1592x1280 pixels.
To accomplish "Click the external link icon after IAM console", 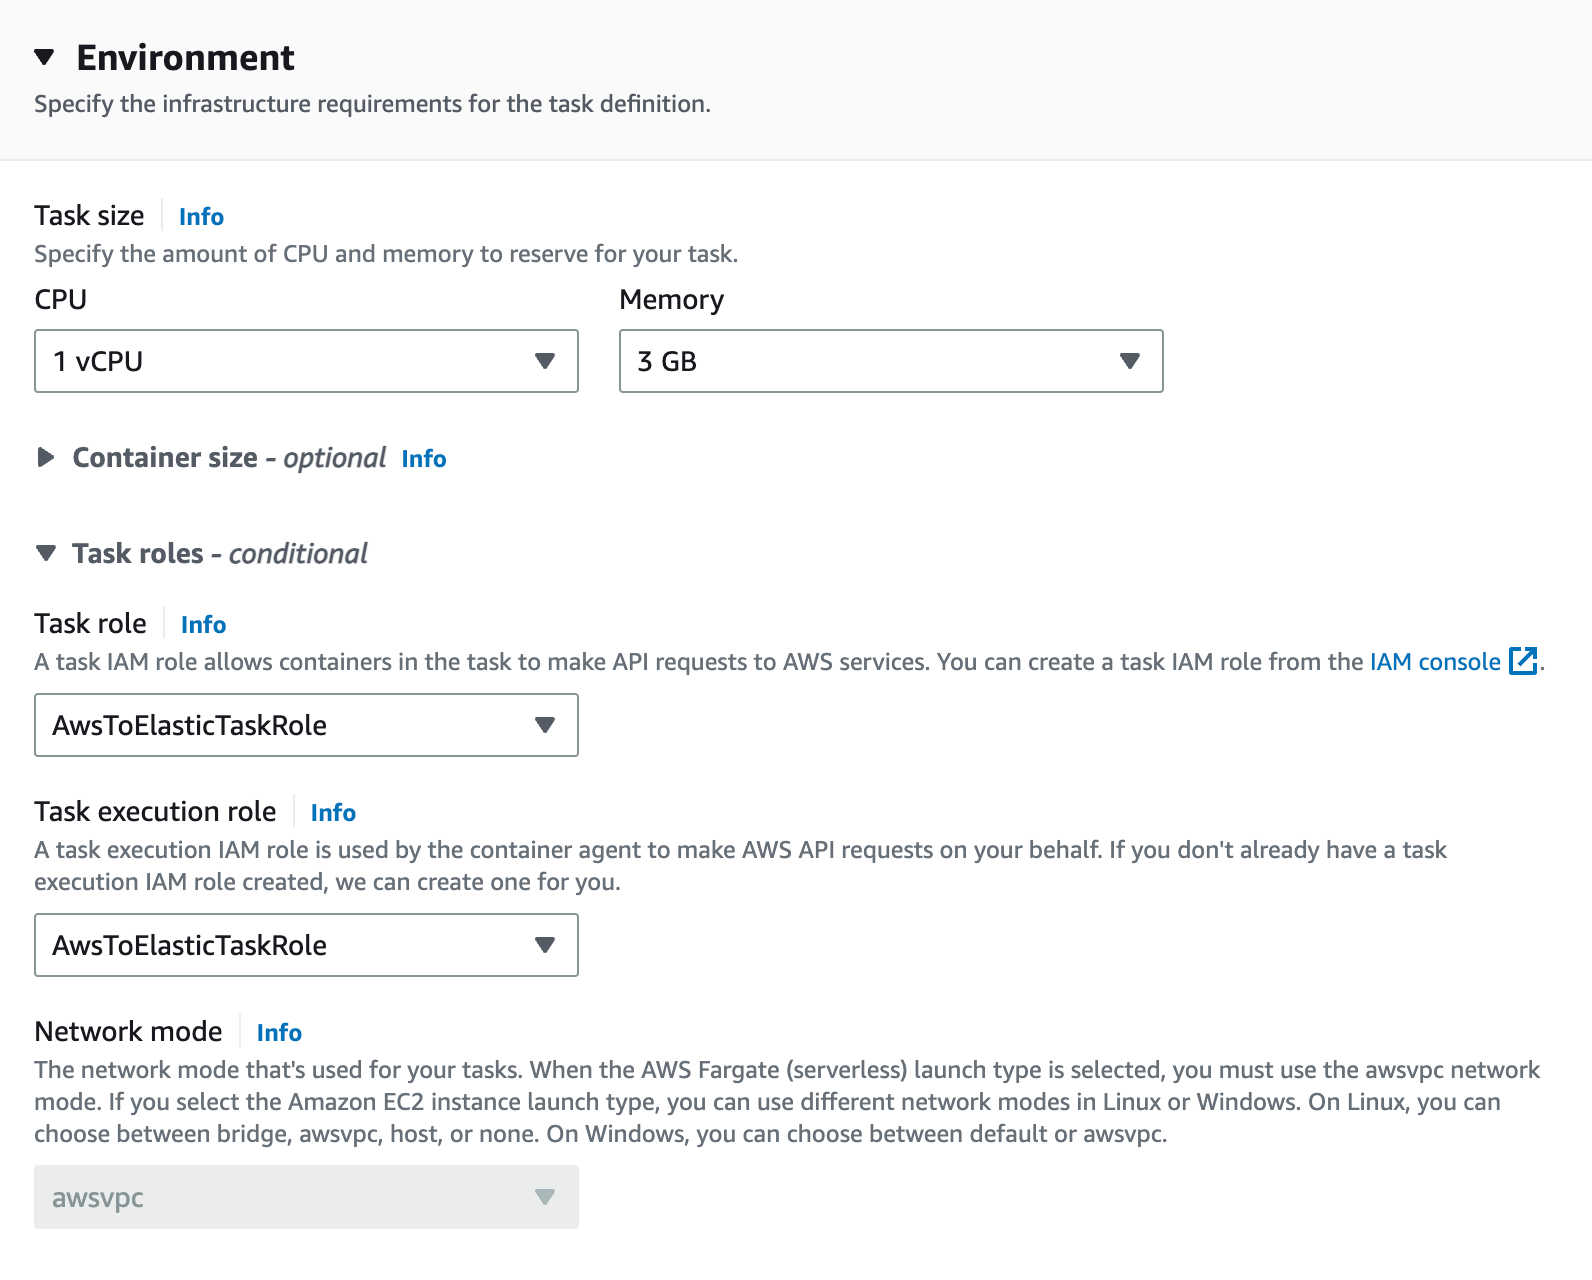I will click(1522, 661).
